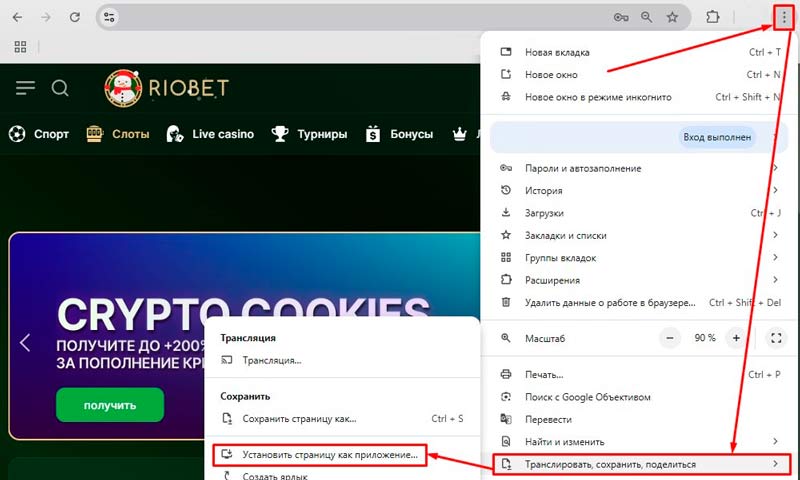Open the apps grid icon in bookmarks bar
This screenshot has width=800, height=480.
(20, 47)
